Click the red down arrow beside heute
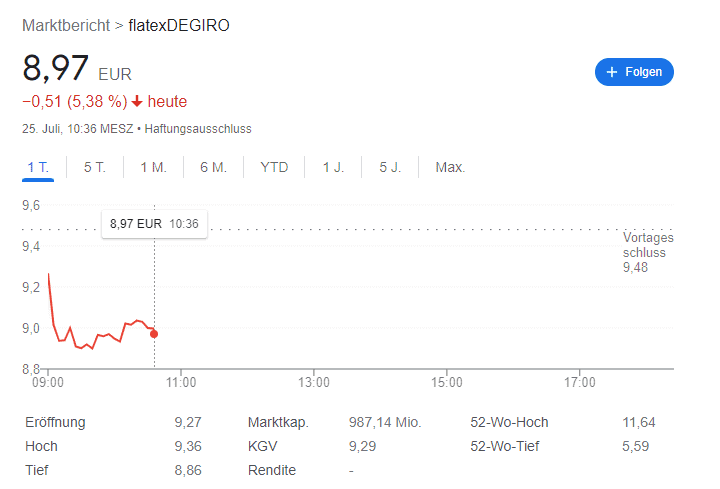Viewport: 720px width, 489px height. [137, 101]
